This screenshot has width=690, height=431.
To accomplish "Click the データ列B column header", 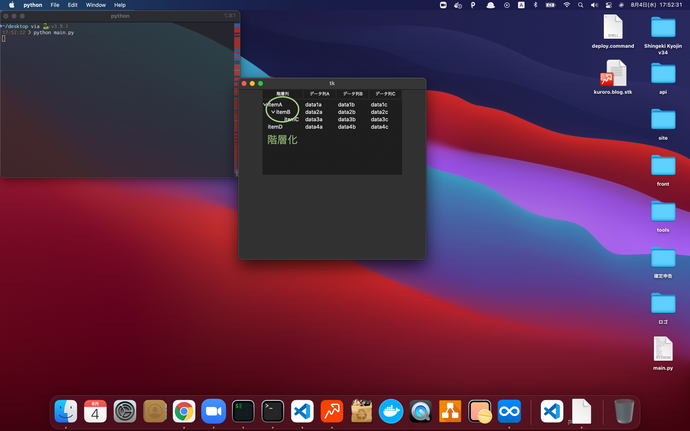I will 352,94.
